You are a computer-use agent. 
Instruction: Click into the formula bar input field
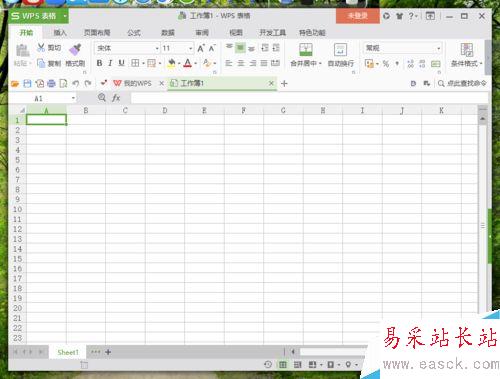(309, 98)
